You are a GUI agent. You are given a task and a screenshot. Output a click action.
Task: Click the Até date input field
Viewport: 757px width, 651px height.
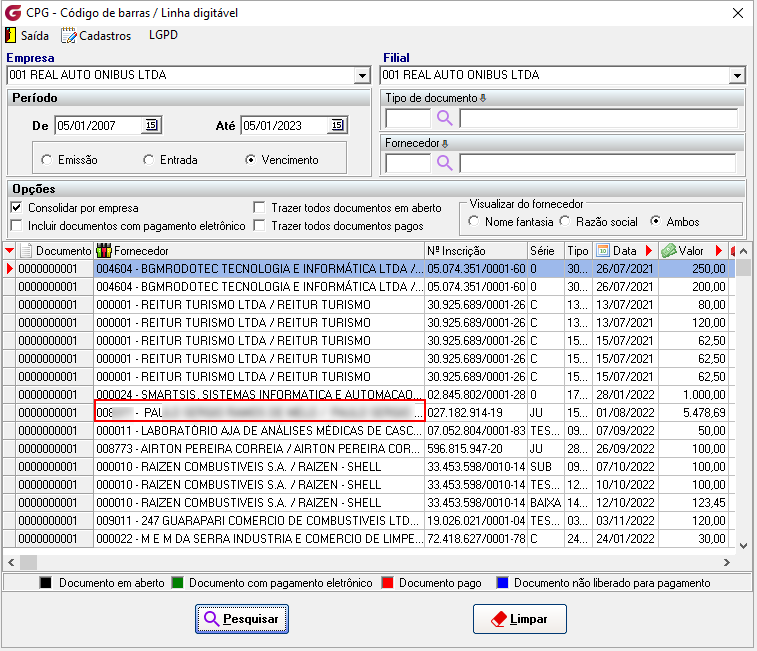pyautogui.click(x=285, y=126)
